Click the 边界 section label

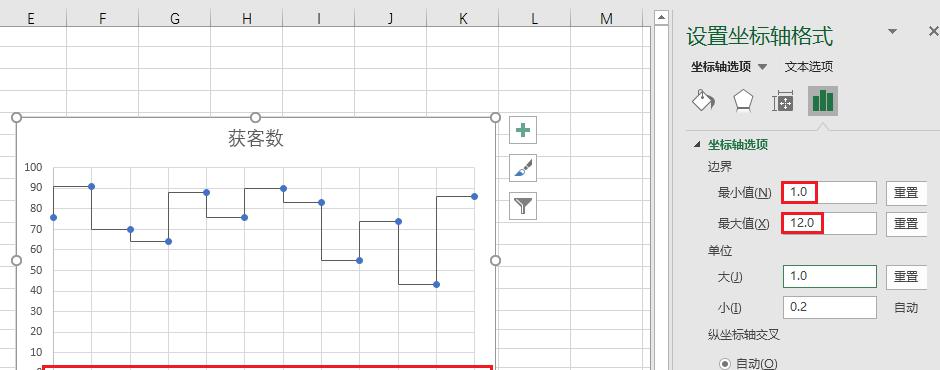(720, 167)
